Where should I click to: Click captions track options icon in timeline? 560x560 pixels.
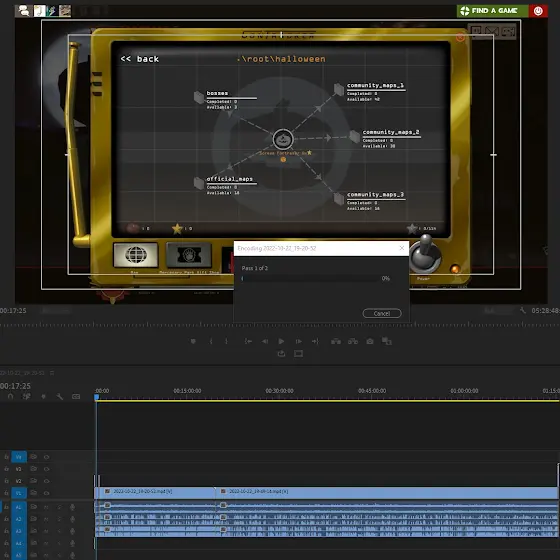coord(76,396)
